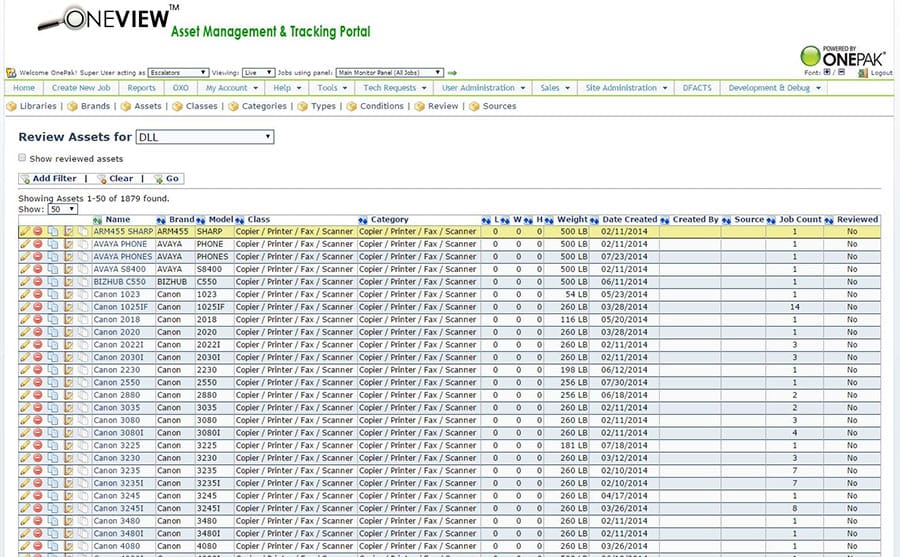Open Main Monitor Panel jobs dropdown

point(390,72)
